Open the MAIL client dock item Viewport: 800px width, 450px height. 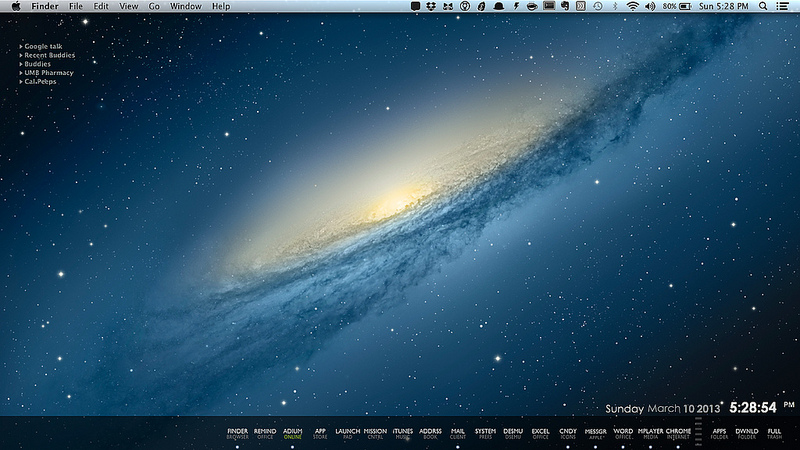pos(458,433)
